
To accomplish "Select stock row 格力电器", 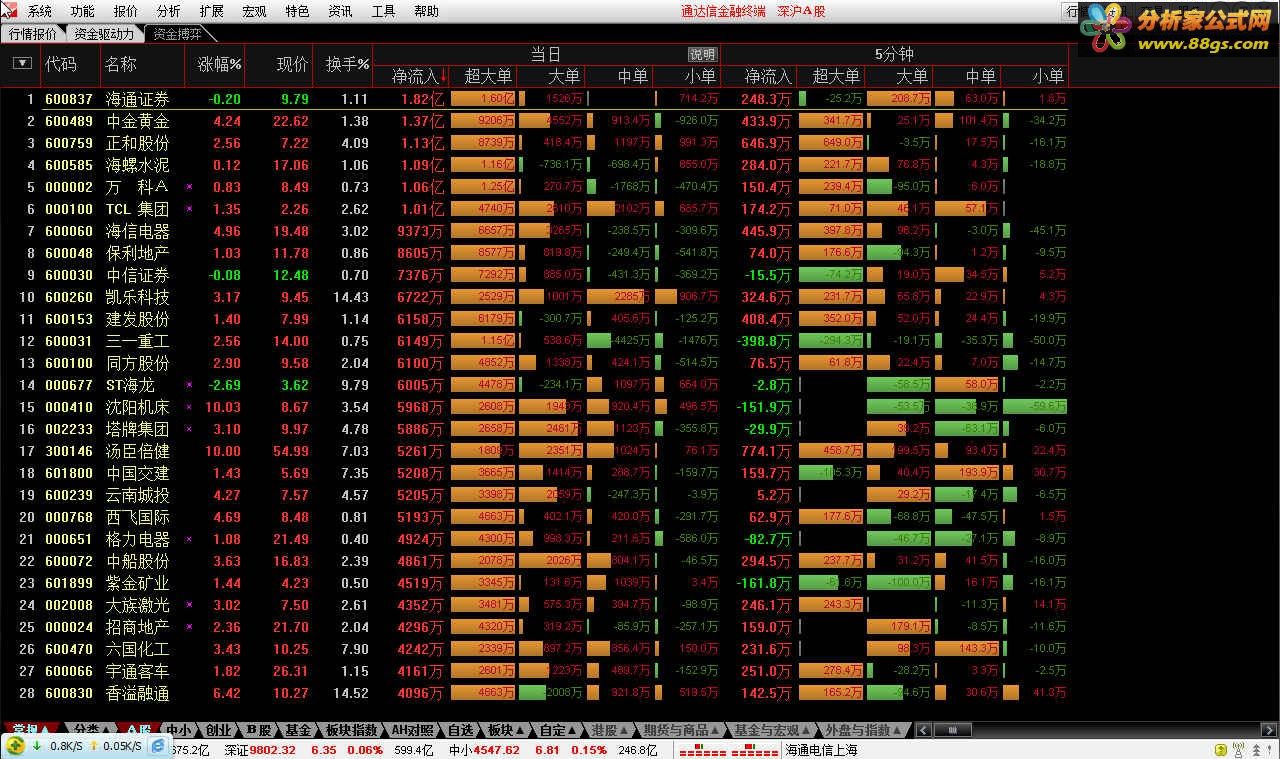I will click(533, 539).
